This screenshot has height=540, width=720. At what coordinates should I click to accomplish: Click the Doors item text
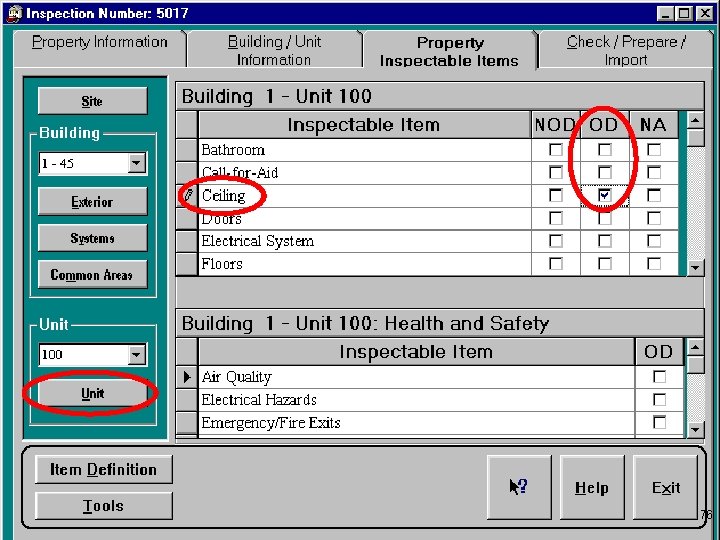221,219
